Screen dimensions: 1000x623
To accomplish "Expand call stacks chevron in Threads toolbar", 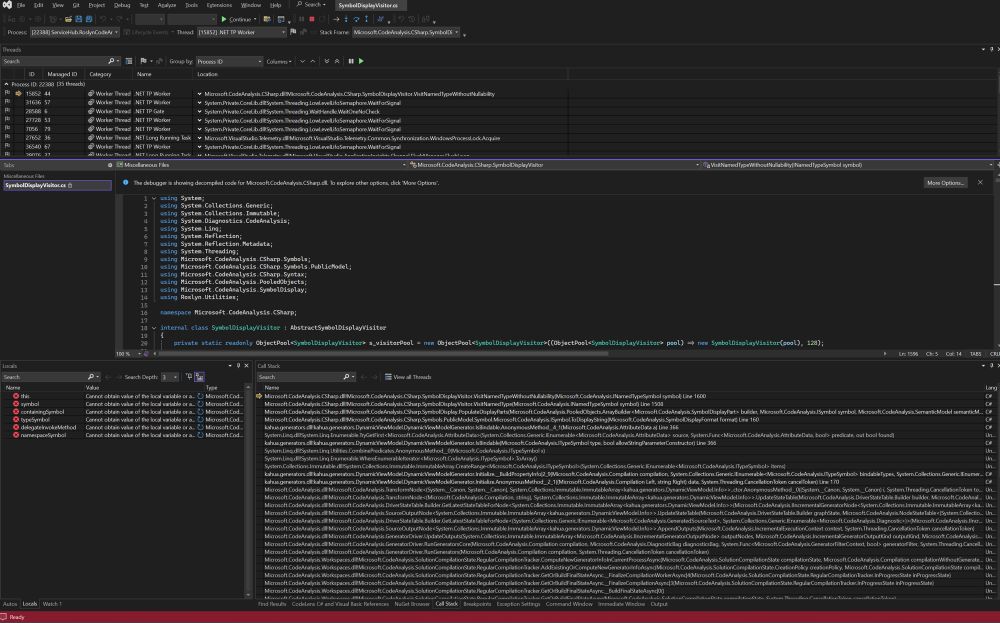I will (302, 61).
